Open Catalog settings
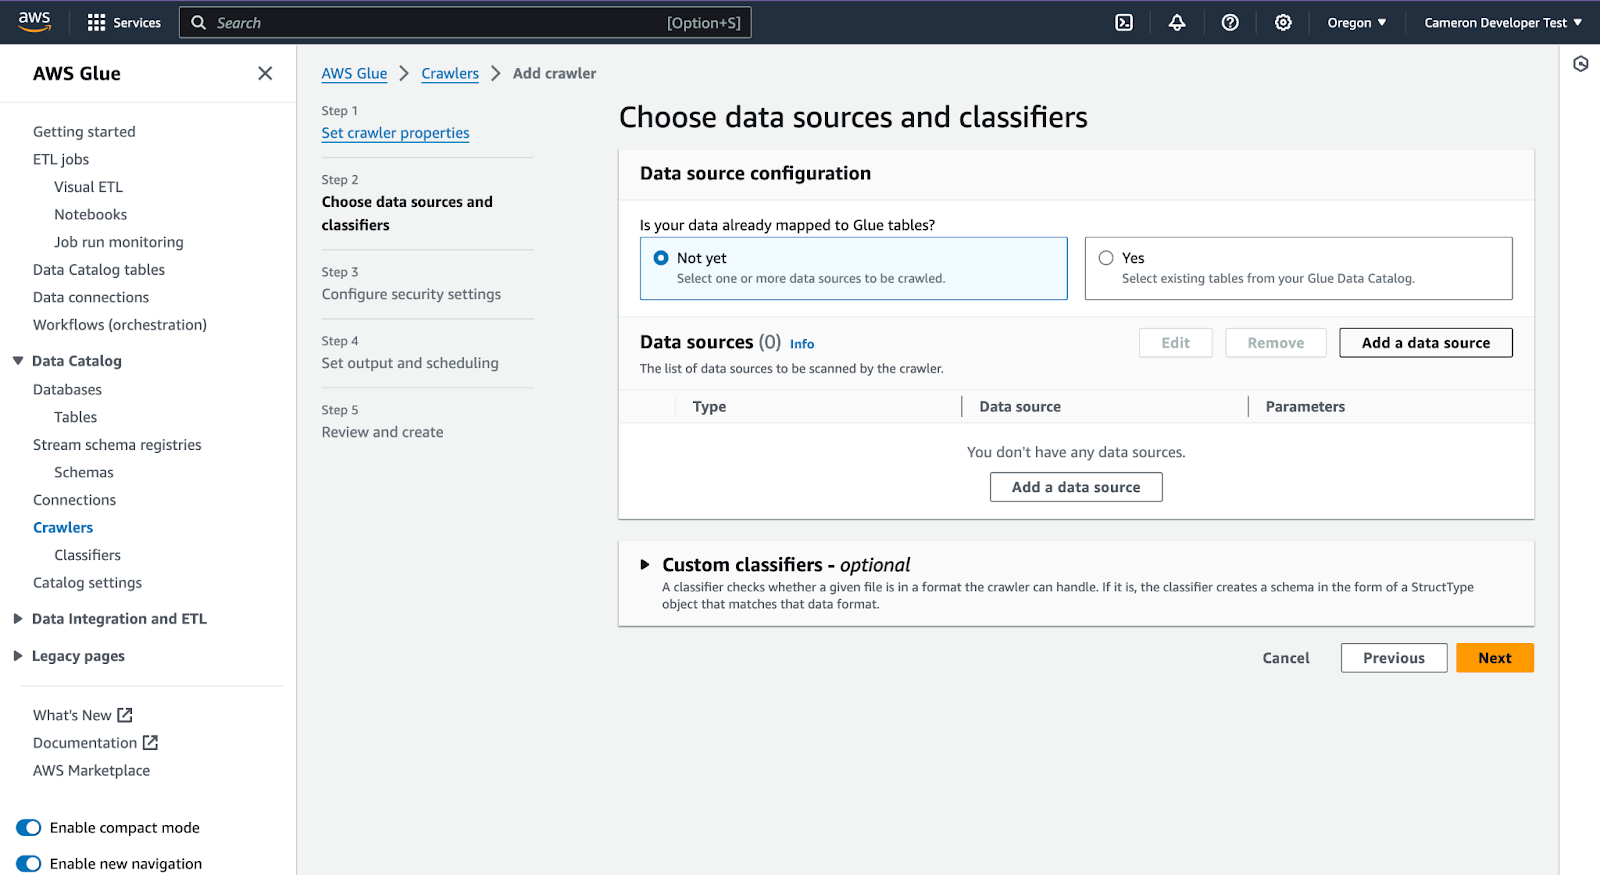Screen dimensions: 1600x875 tap(87, 583)
